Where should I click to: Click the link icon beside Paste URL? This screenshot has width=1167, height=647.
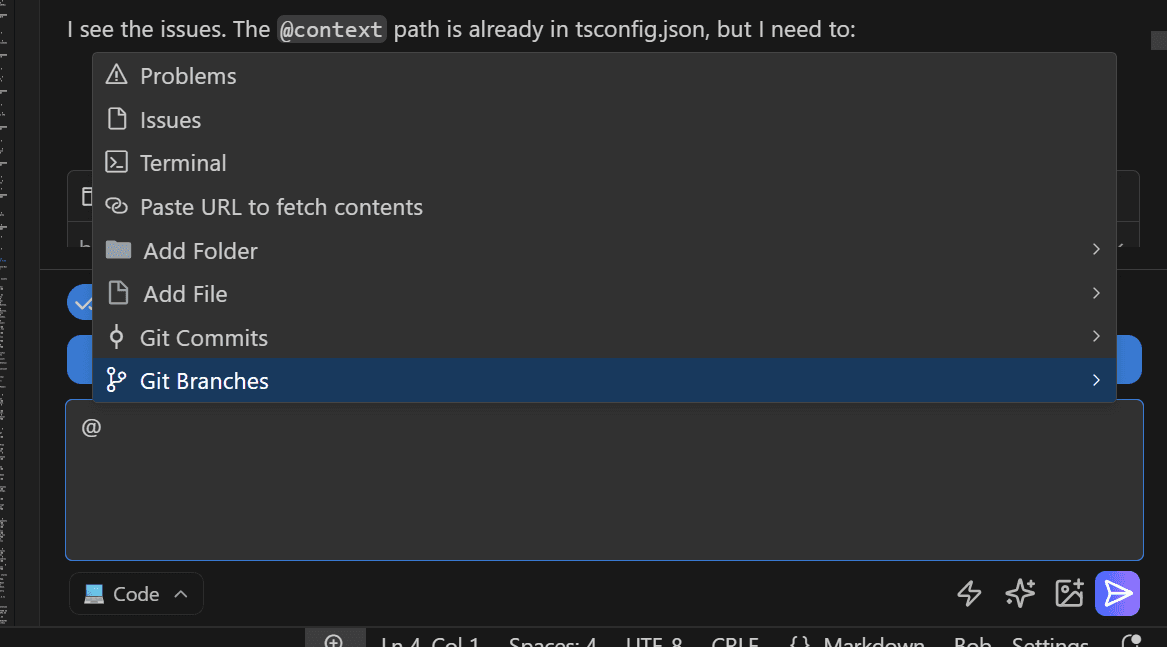pyautogui.click(x=117, y=206)
